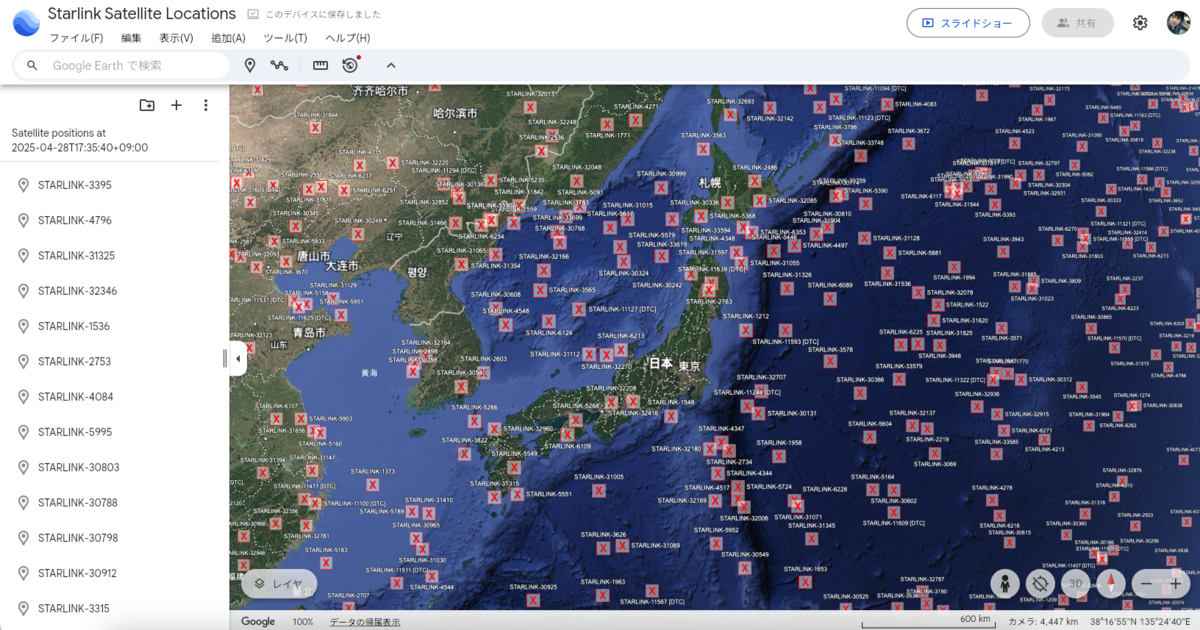This screenshot has width=1200, height=630.
Task: Open the レイヤ layers button
Action: click(279, 583)
